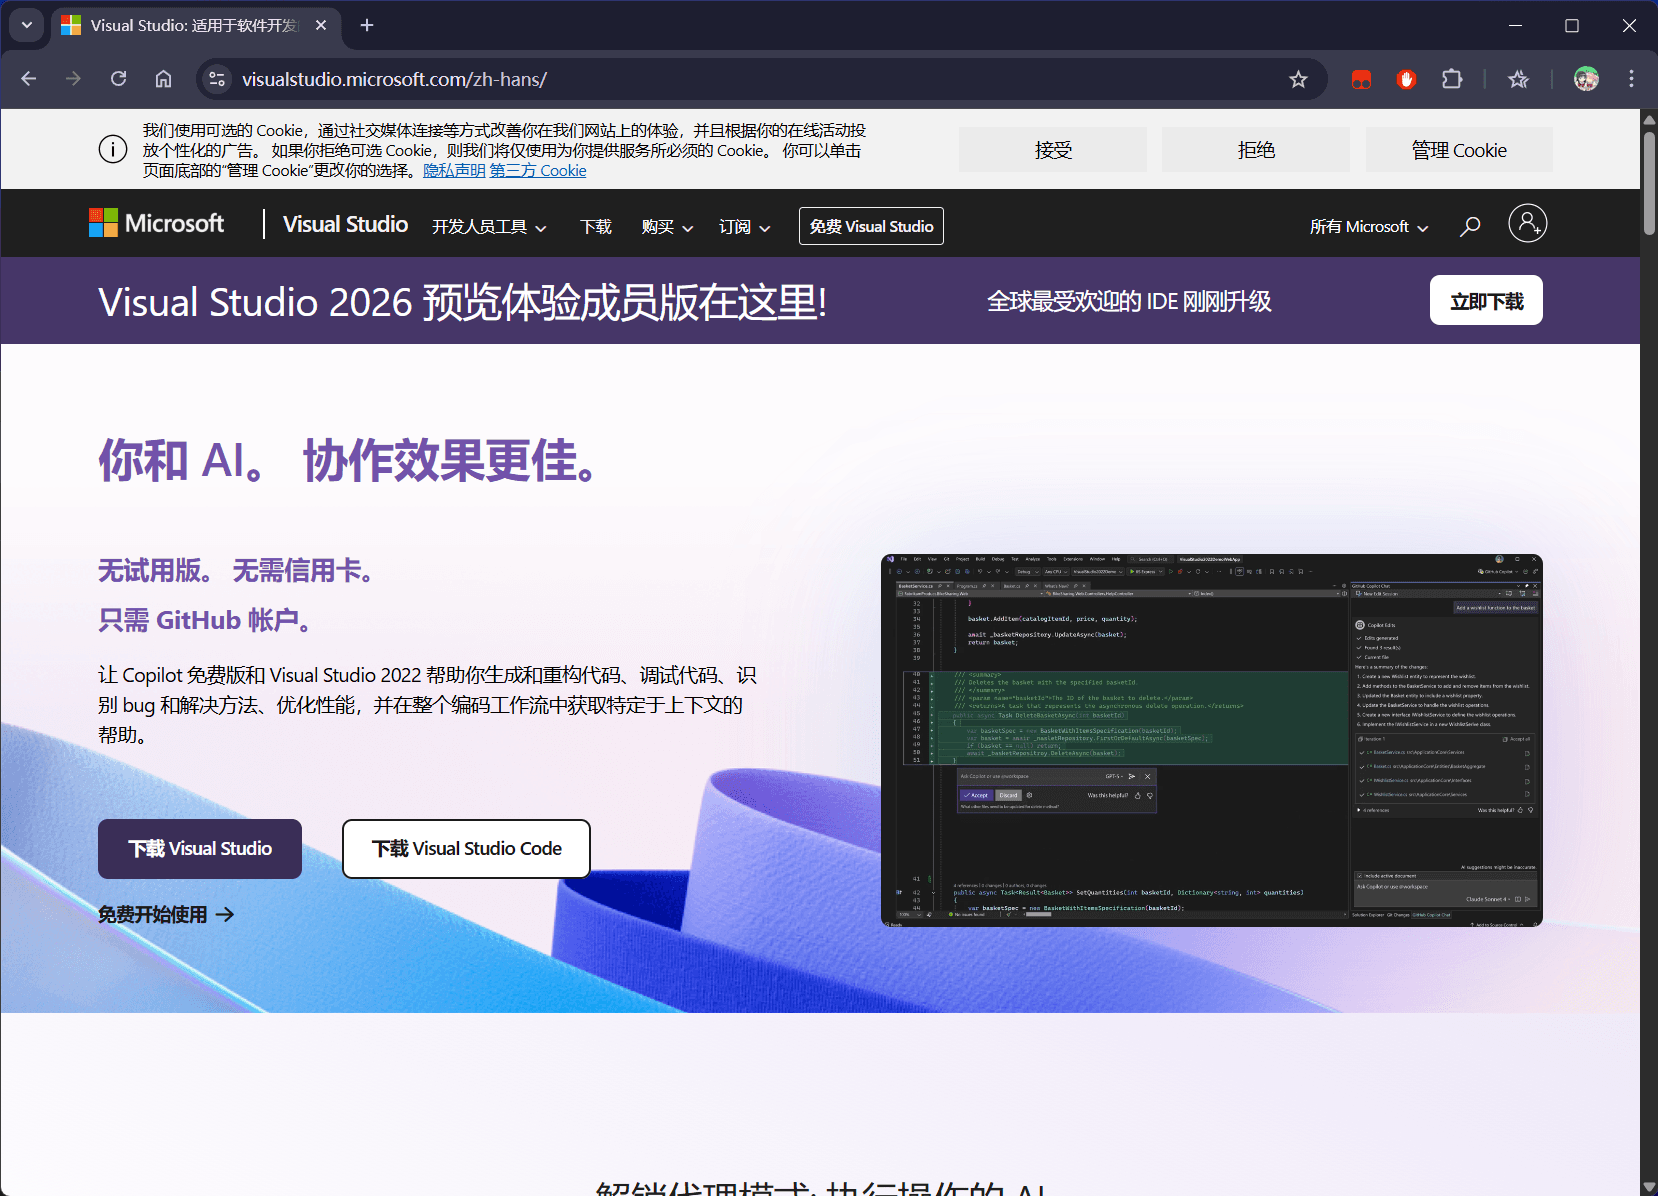The image size is (1658, 1196).
Task: Open the 所有 Microsoft dropdown
Action: click(1368, 227)
